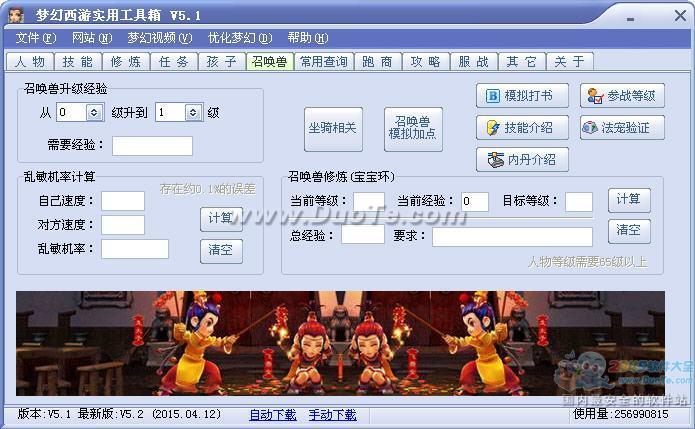Viewport: 695px width, 429px height.
Task: Focus the 对方速度 input field
Action: click(123, 225)
